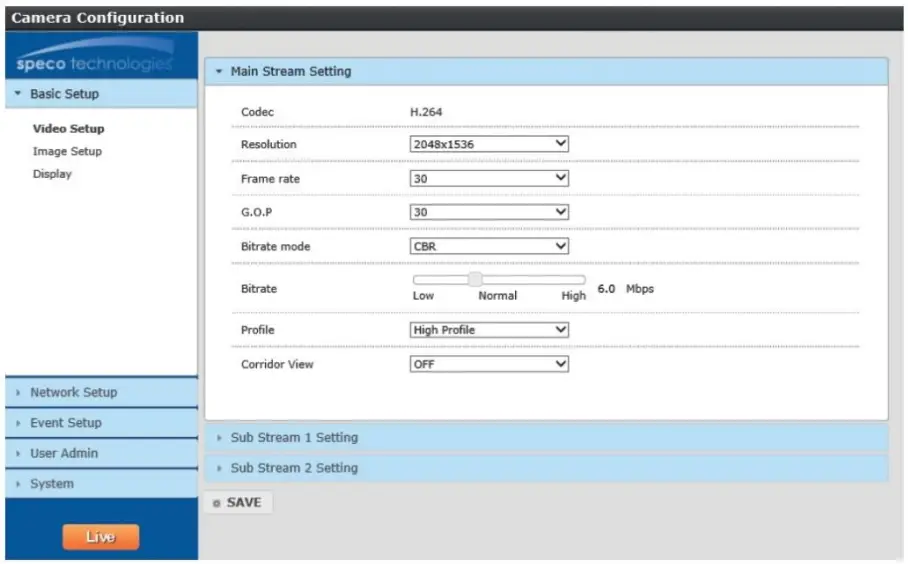This screenshot has height=564, width=908.
Task: Click the 6.0 bitrate value
Action: (x=606, y=288)
